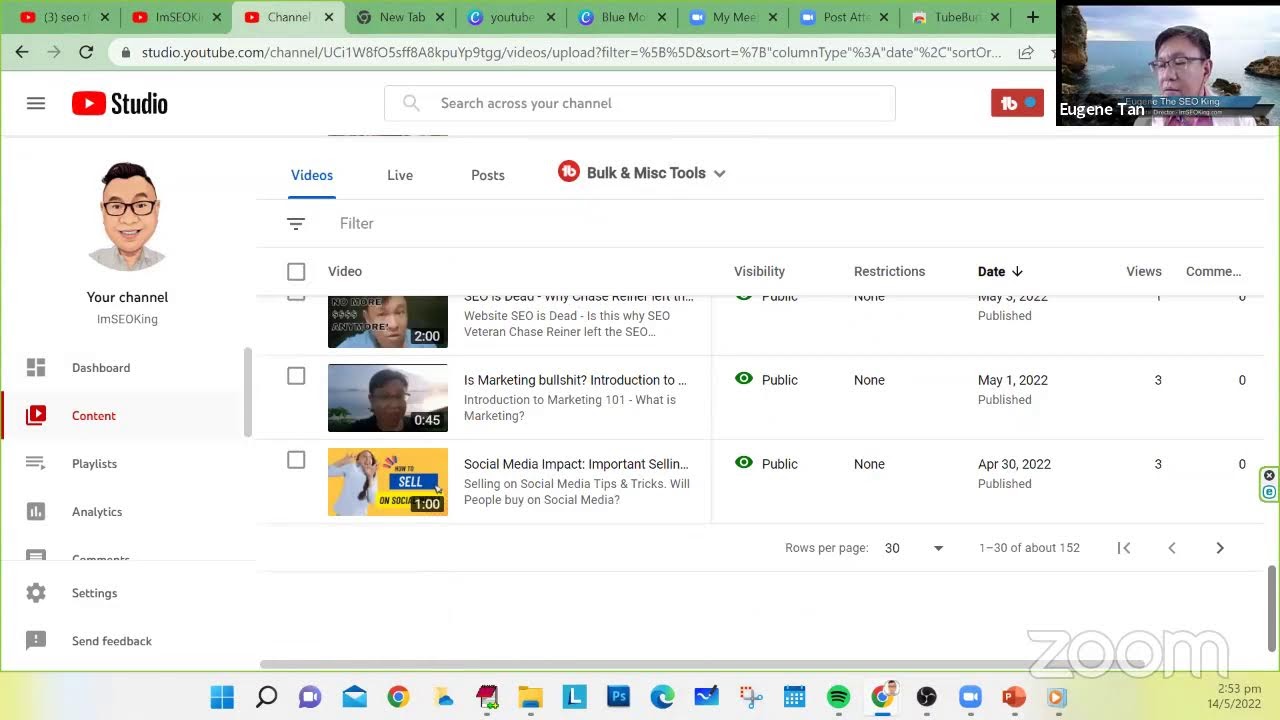Go to the next page of videos
The image size is (1280, 720).
click(x=1219, y=548)
